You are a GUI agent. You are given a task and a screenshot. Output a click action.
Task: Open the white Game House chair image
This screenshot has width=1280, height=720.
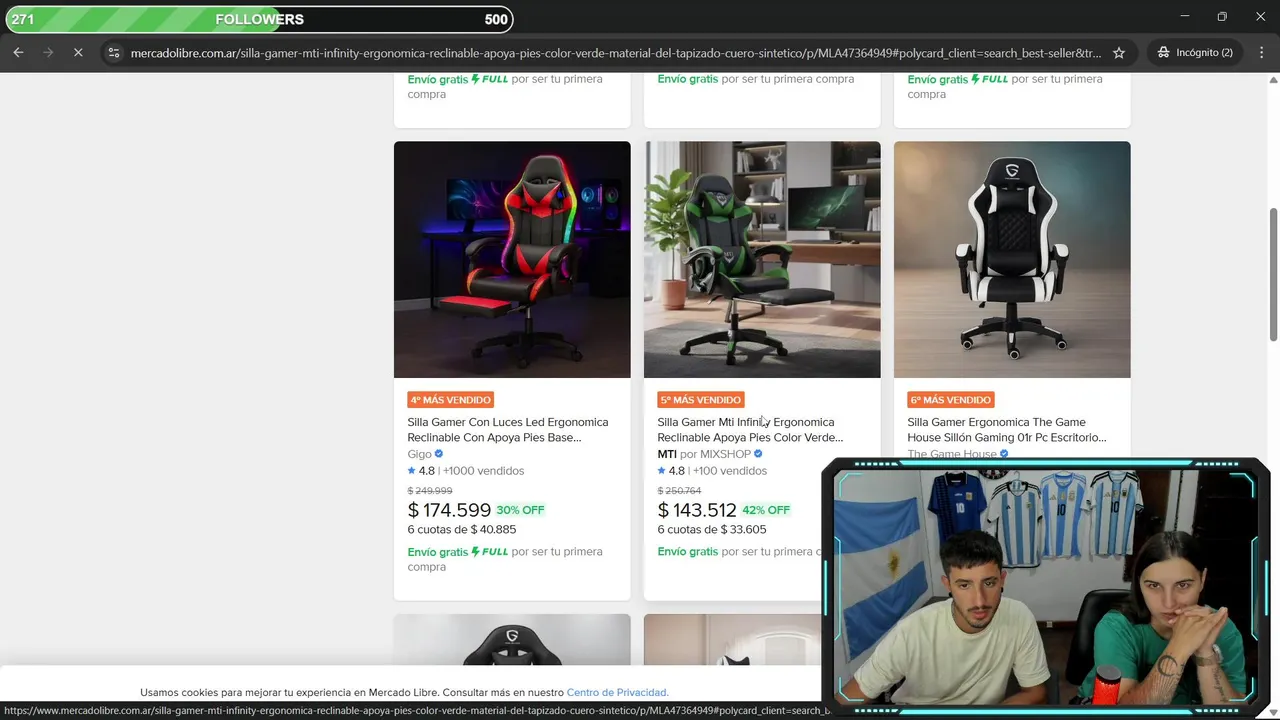tap(1012, 259)
